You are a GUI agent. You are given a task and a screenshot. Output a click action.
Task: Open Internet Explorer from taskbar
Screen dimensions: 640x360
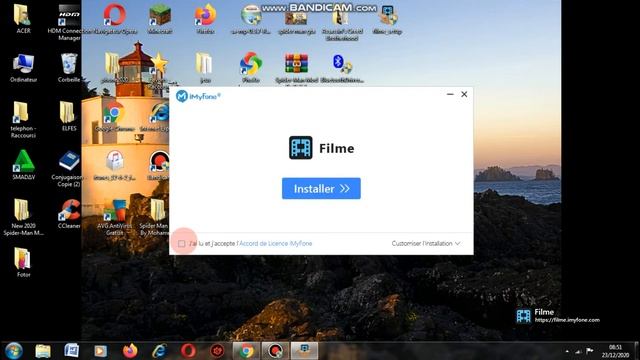pyautogui.click(x=159, y=351)
